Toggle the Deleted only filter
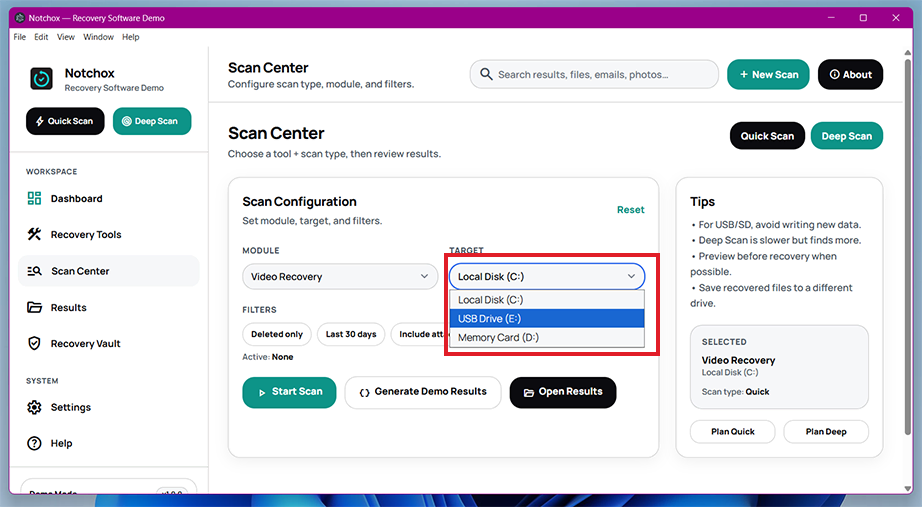Viewport: 922px width, 507px height. 276,334
